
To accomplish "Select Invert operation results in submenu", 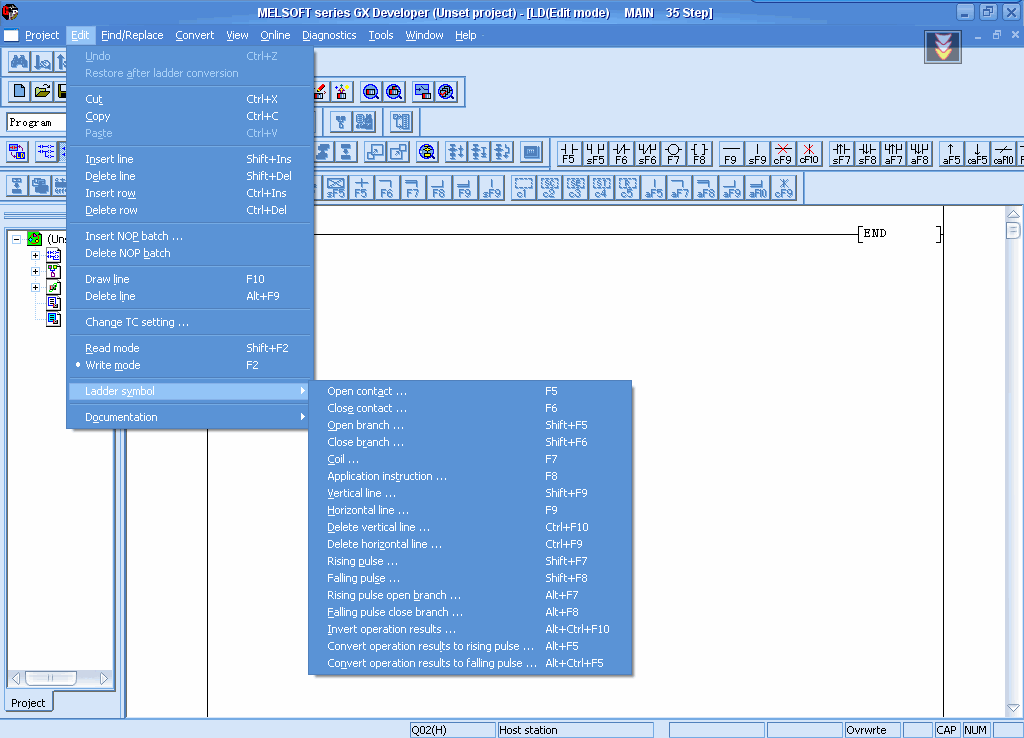I will click(x=470, y=629).
